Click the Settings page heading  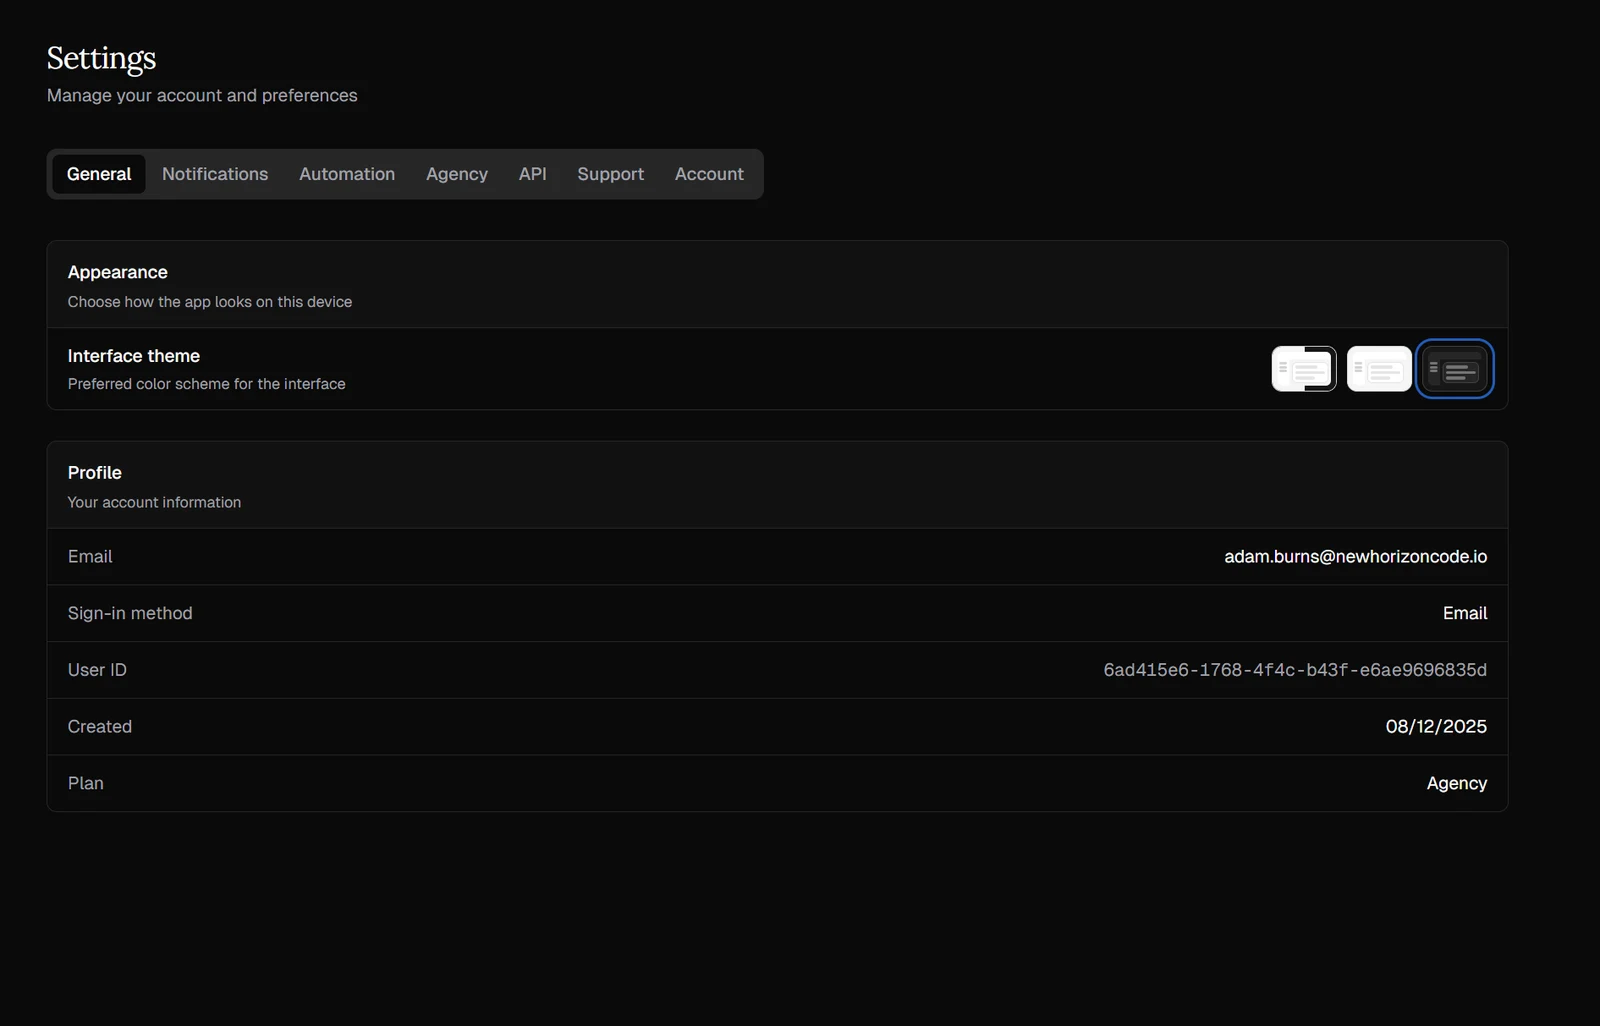pyautogui.click(x=101, y=59)
